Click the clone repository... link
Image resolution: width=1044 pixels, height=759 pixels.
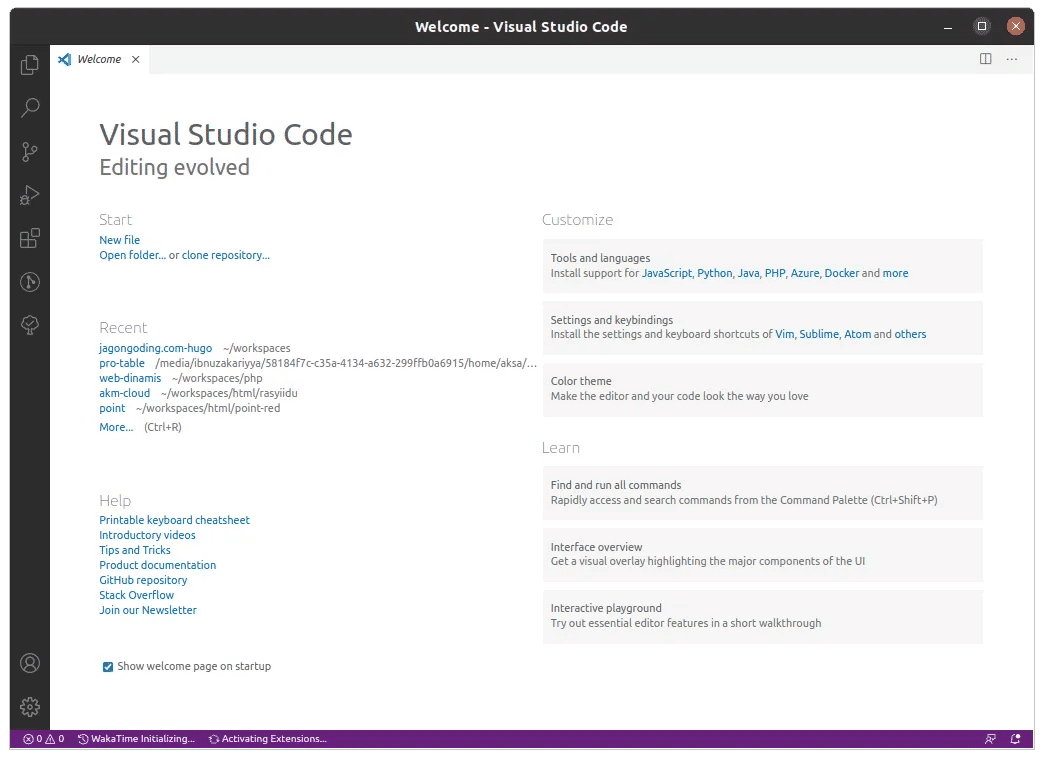coord(226,255)
